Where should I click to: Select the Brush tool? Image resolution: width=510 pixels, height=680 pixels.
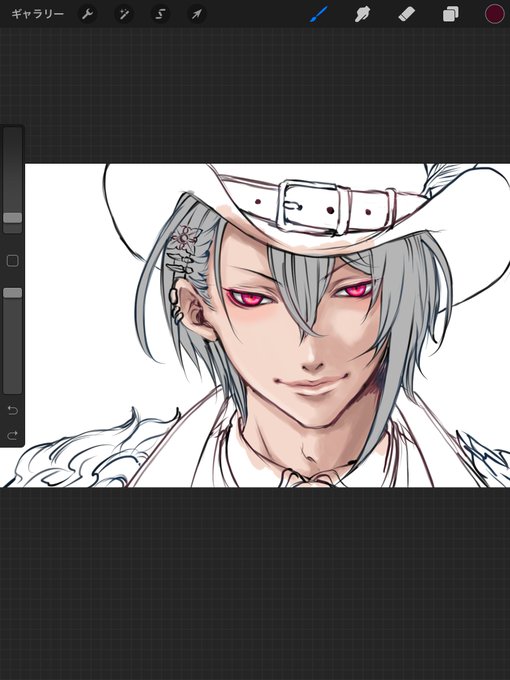tap(319, 14)
